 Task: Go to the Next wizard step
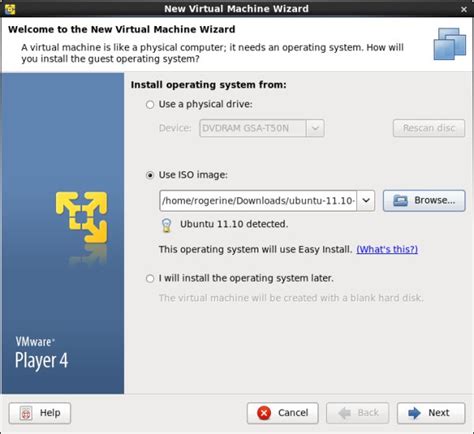tap(431, 413)
